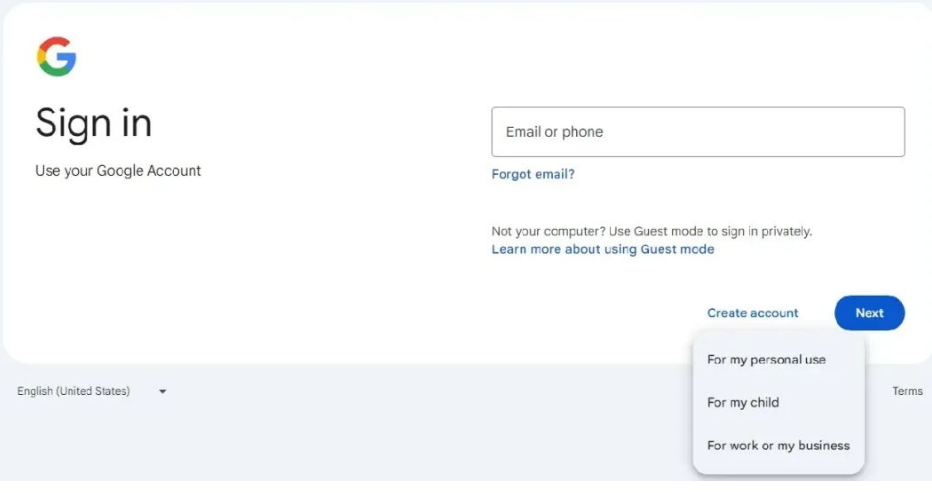Click the Use your Google Account subtitle
Viewport: 932px width, 493px height.
click(118, 171)
